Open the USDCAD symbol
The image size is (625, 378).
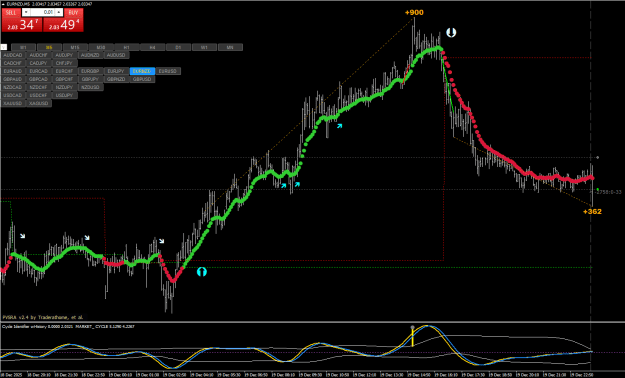[13, 95]
